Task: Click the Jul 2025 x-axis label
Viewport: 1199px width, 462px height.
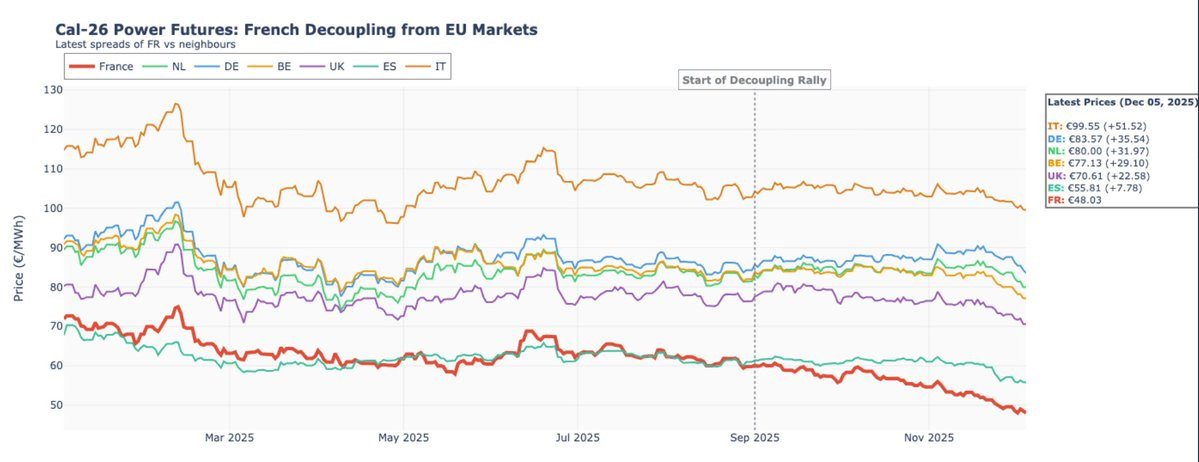Action: click(577, 437)
